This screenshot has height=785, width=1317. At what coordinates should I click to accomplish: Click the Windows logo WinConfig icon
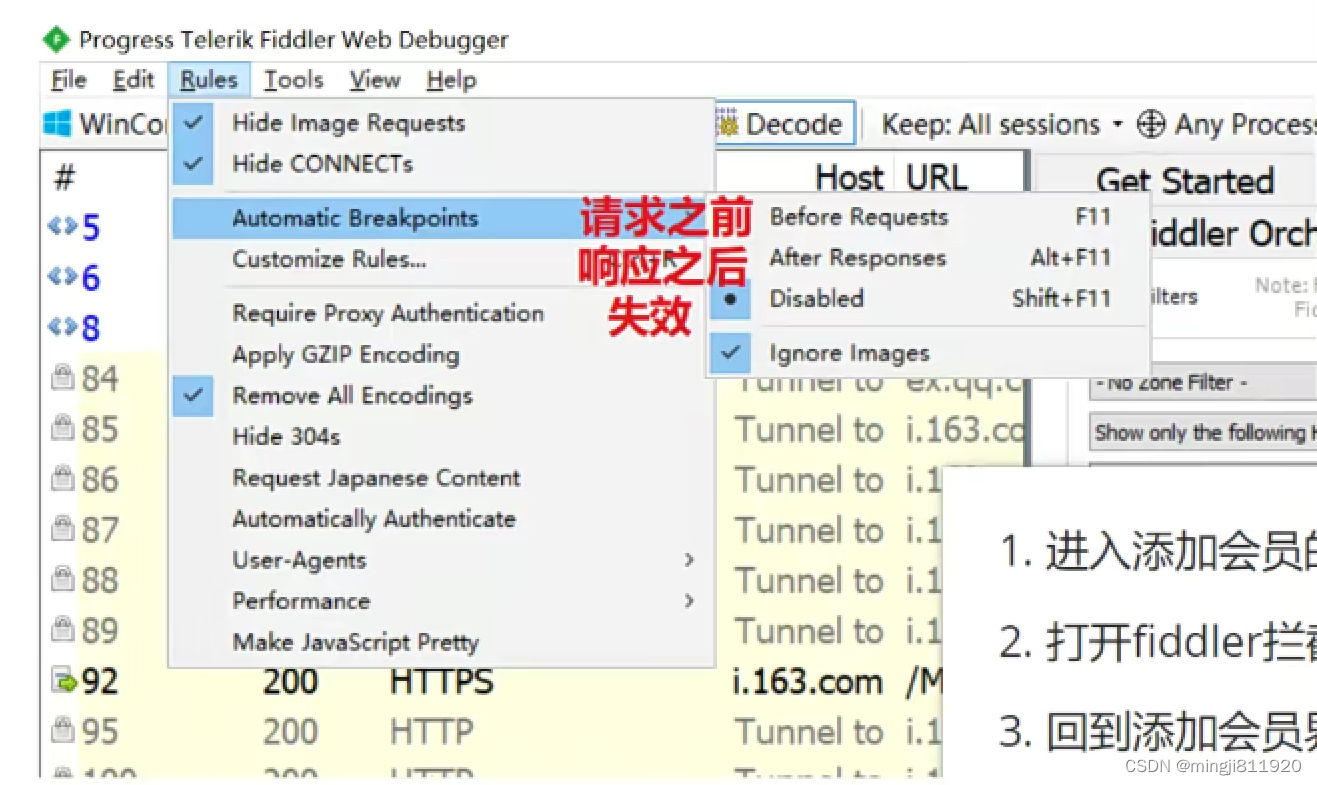point(57,124)
